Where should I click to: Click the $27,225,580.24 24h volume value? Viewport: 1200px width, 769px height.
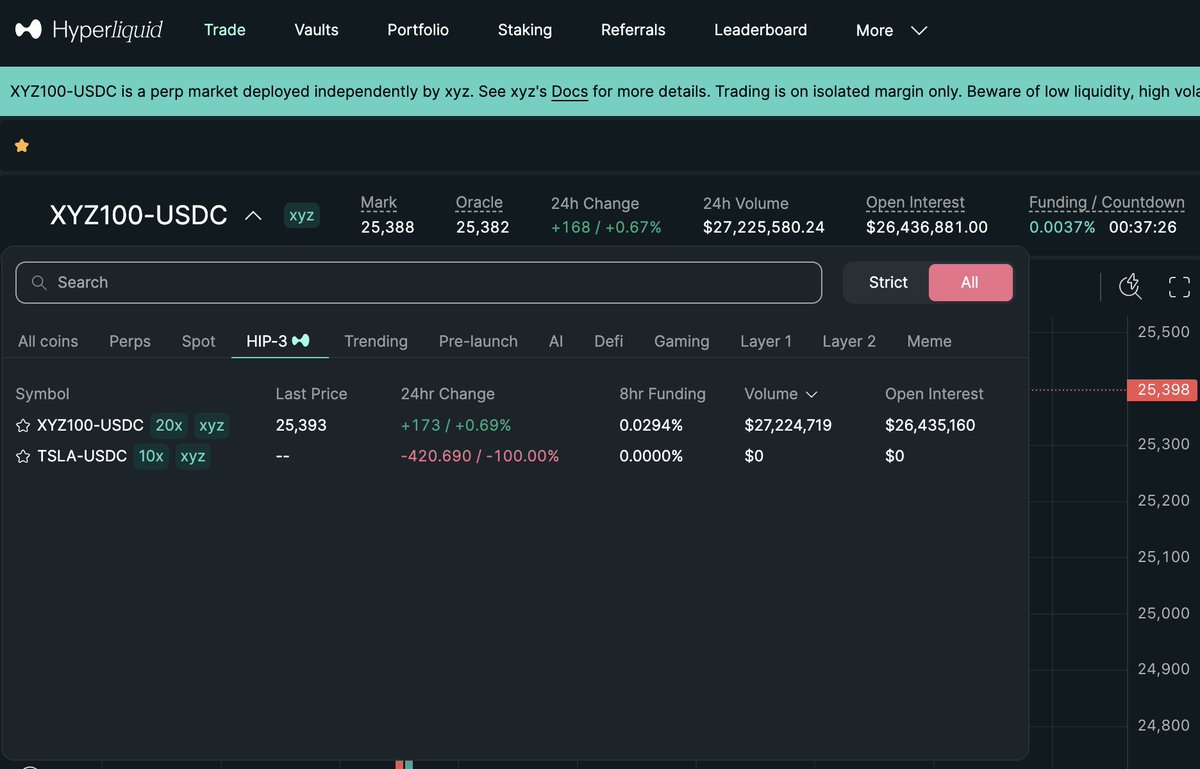764,227
